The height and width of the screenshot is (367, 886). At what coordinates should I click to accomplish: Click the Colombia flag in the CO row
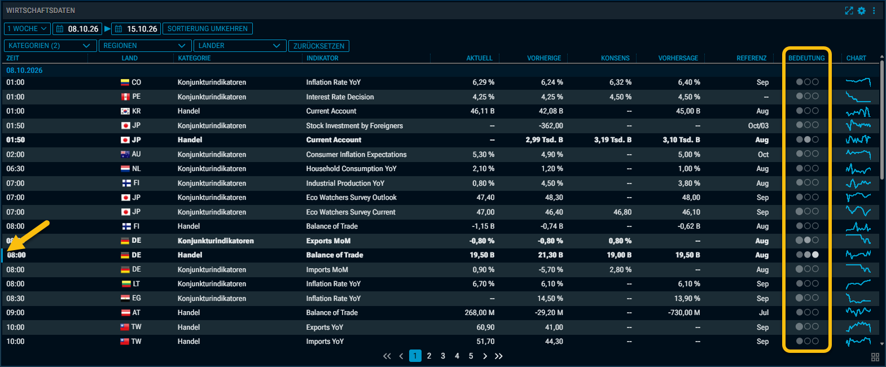point(125,83)
